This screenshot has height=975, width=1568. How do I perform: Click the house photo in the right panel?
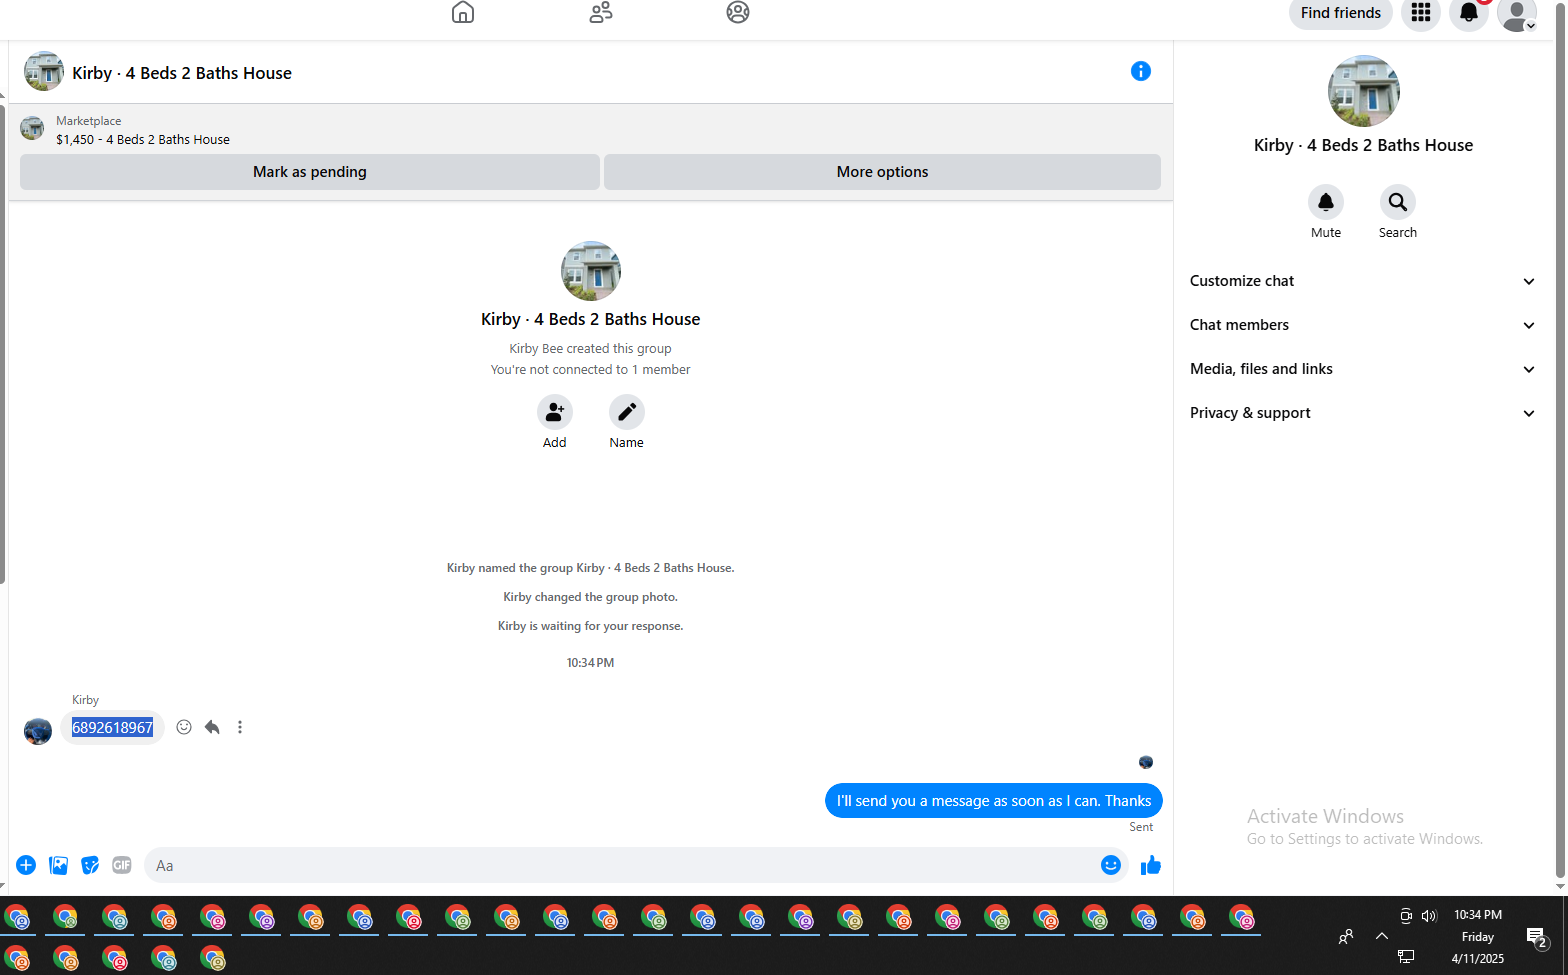(x=1364, y=91)
